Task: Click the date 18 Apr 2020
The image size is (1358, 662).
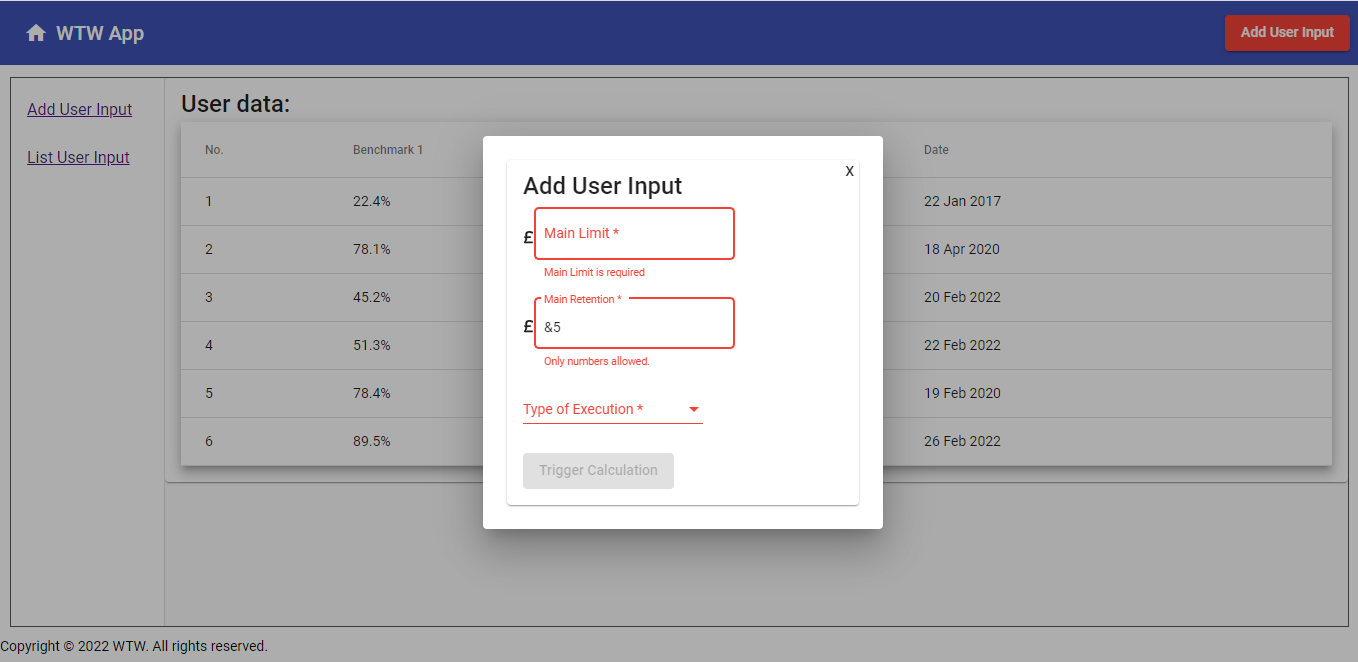Action: 962,249
